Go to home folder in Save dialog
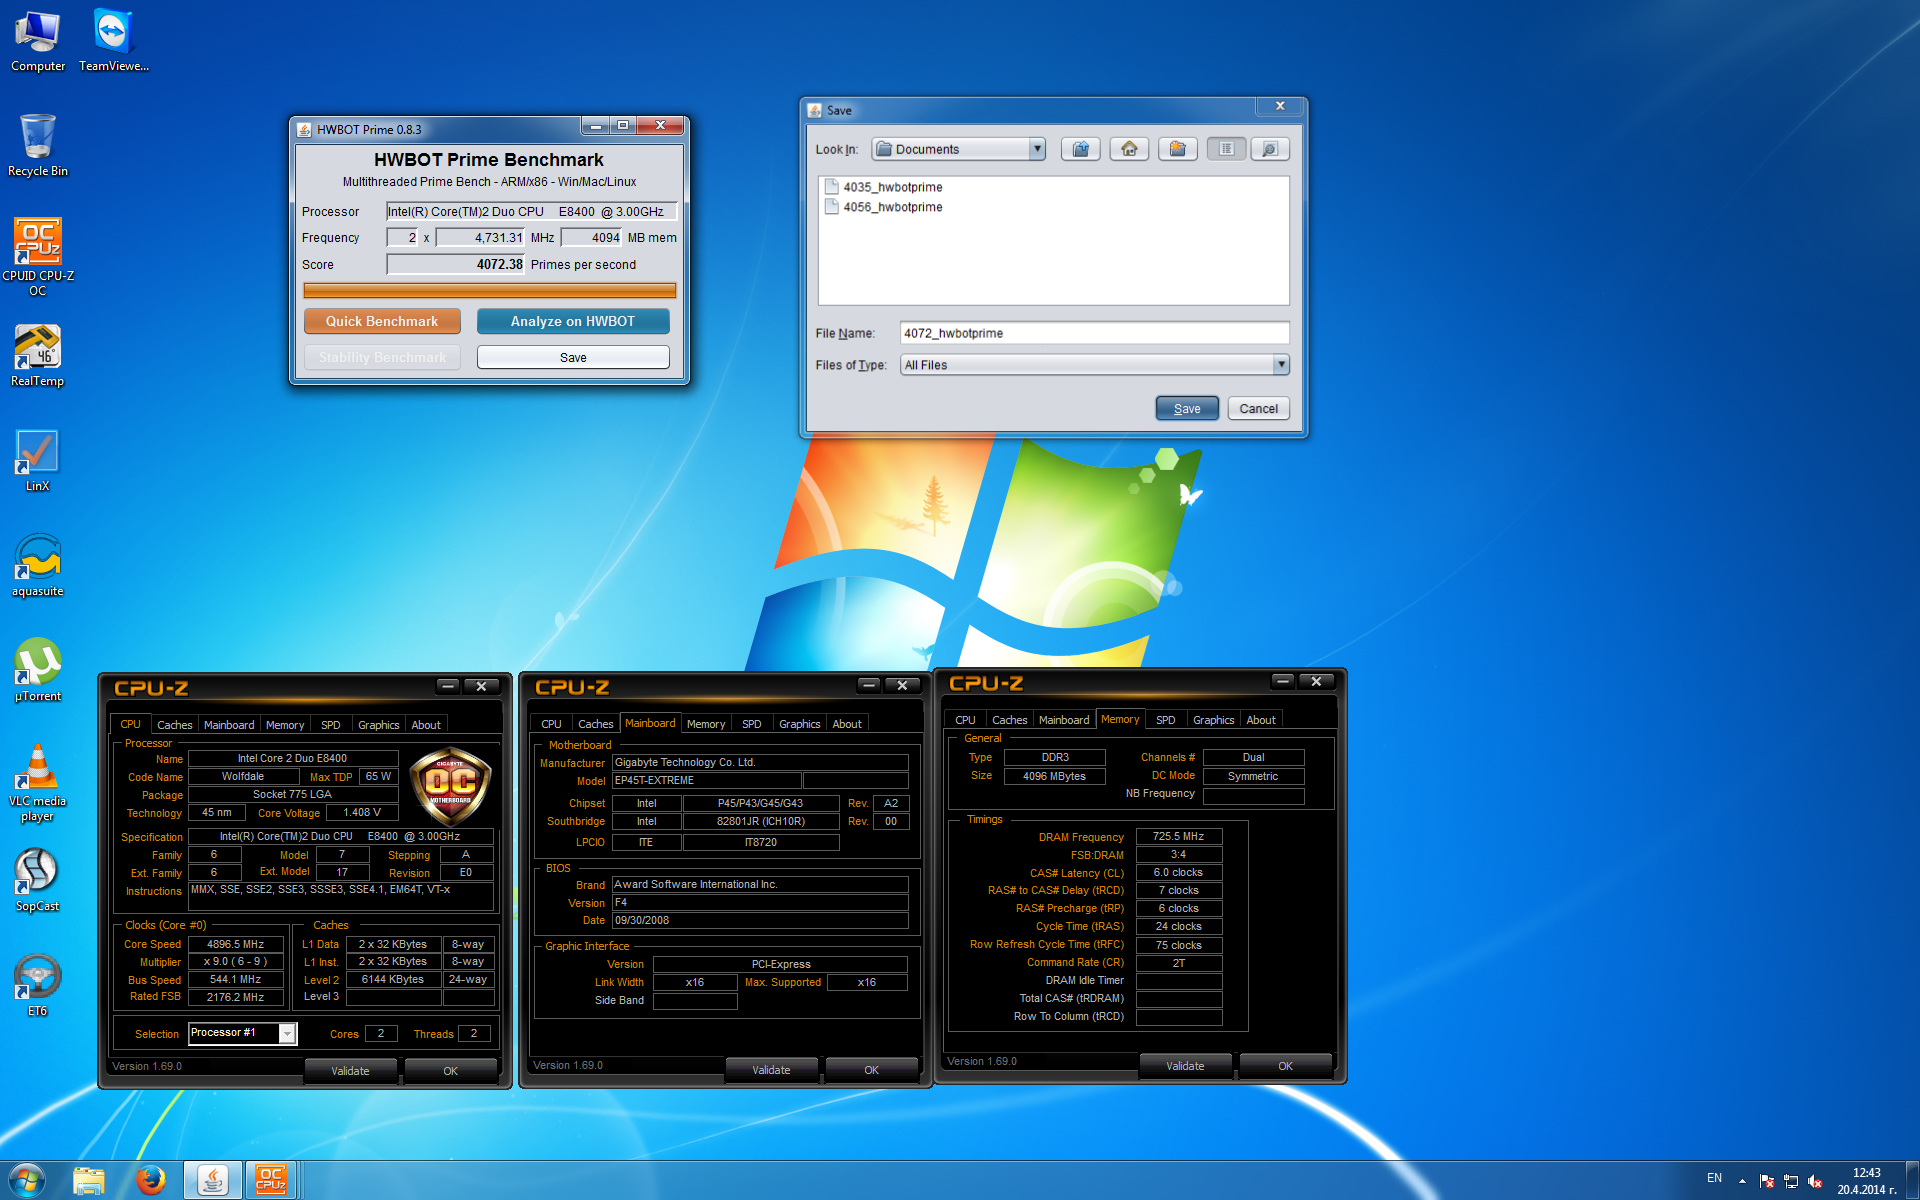 pos(1129,149)
